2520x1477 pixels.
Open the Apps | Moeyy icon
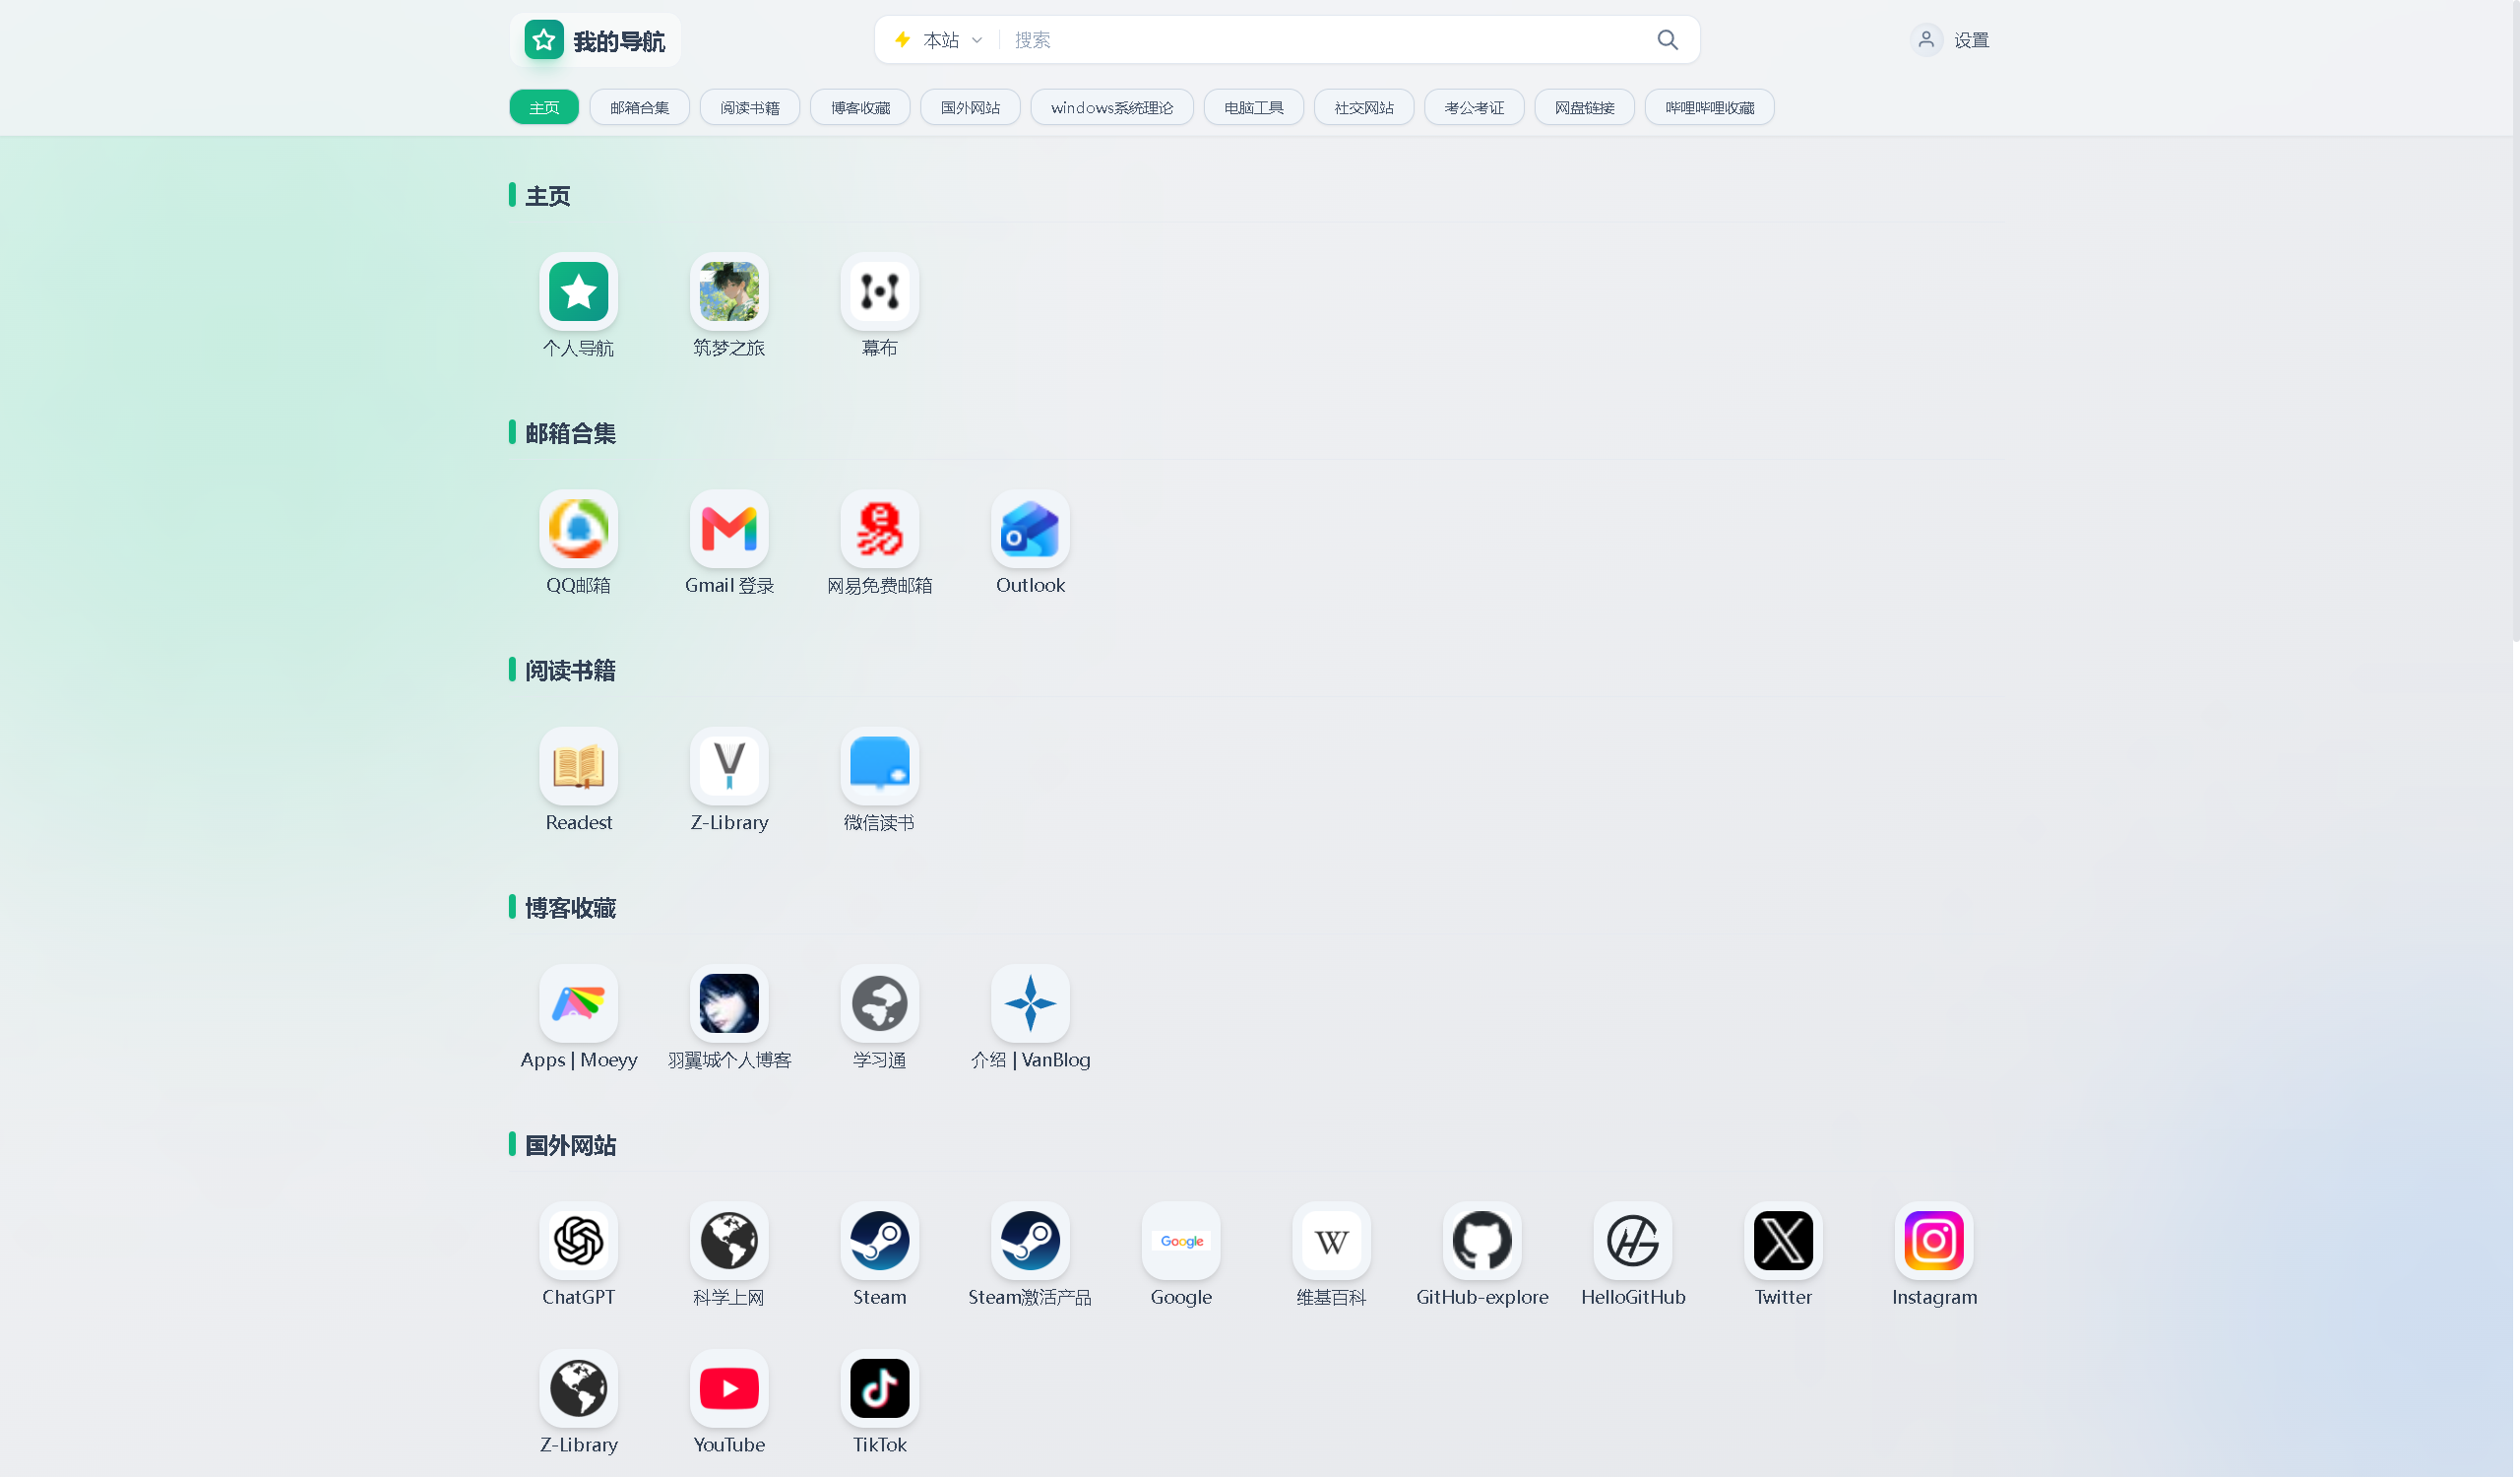click(578, 1003)
